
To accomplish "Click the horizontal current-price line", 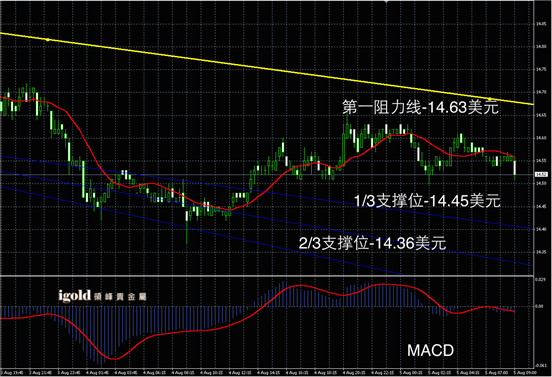I will 267,175.
